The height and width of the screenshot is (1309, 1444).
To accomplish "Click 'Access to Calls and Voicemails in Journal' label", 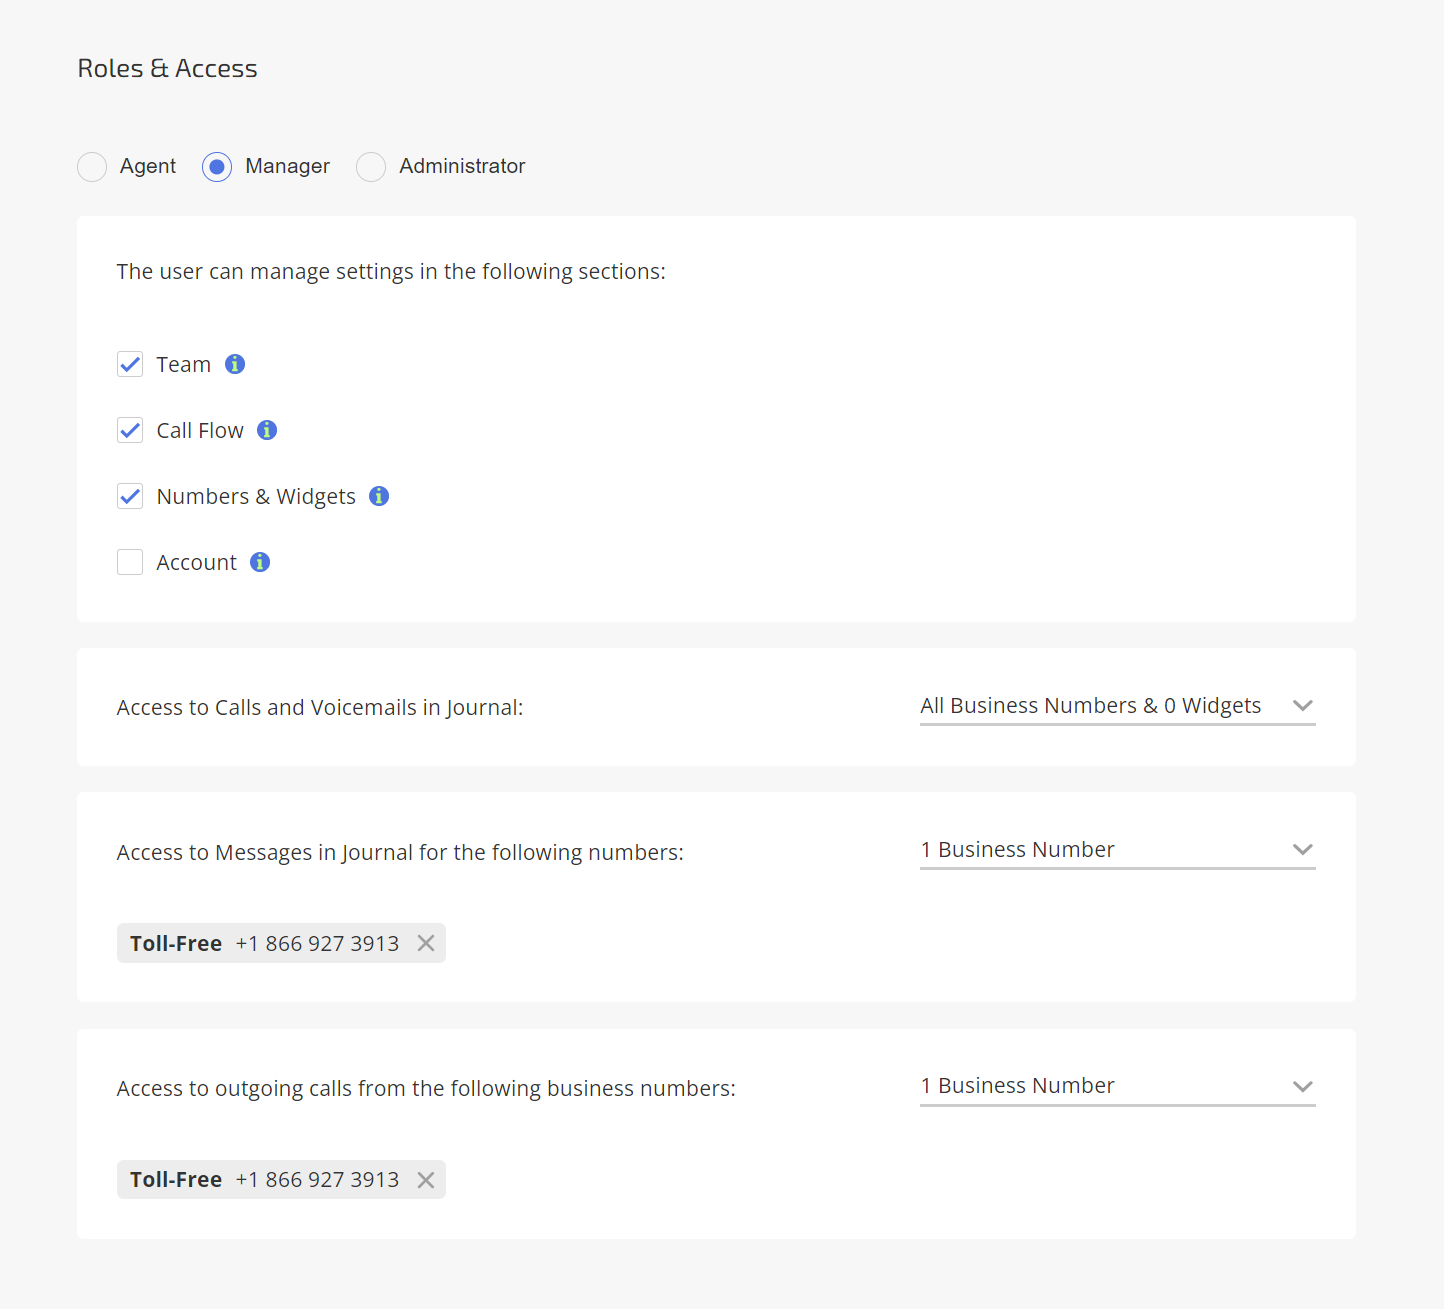I will tap(320, 708).
